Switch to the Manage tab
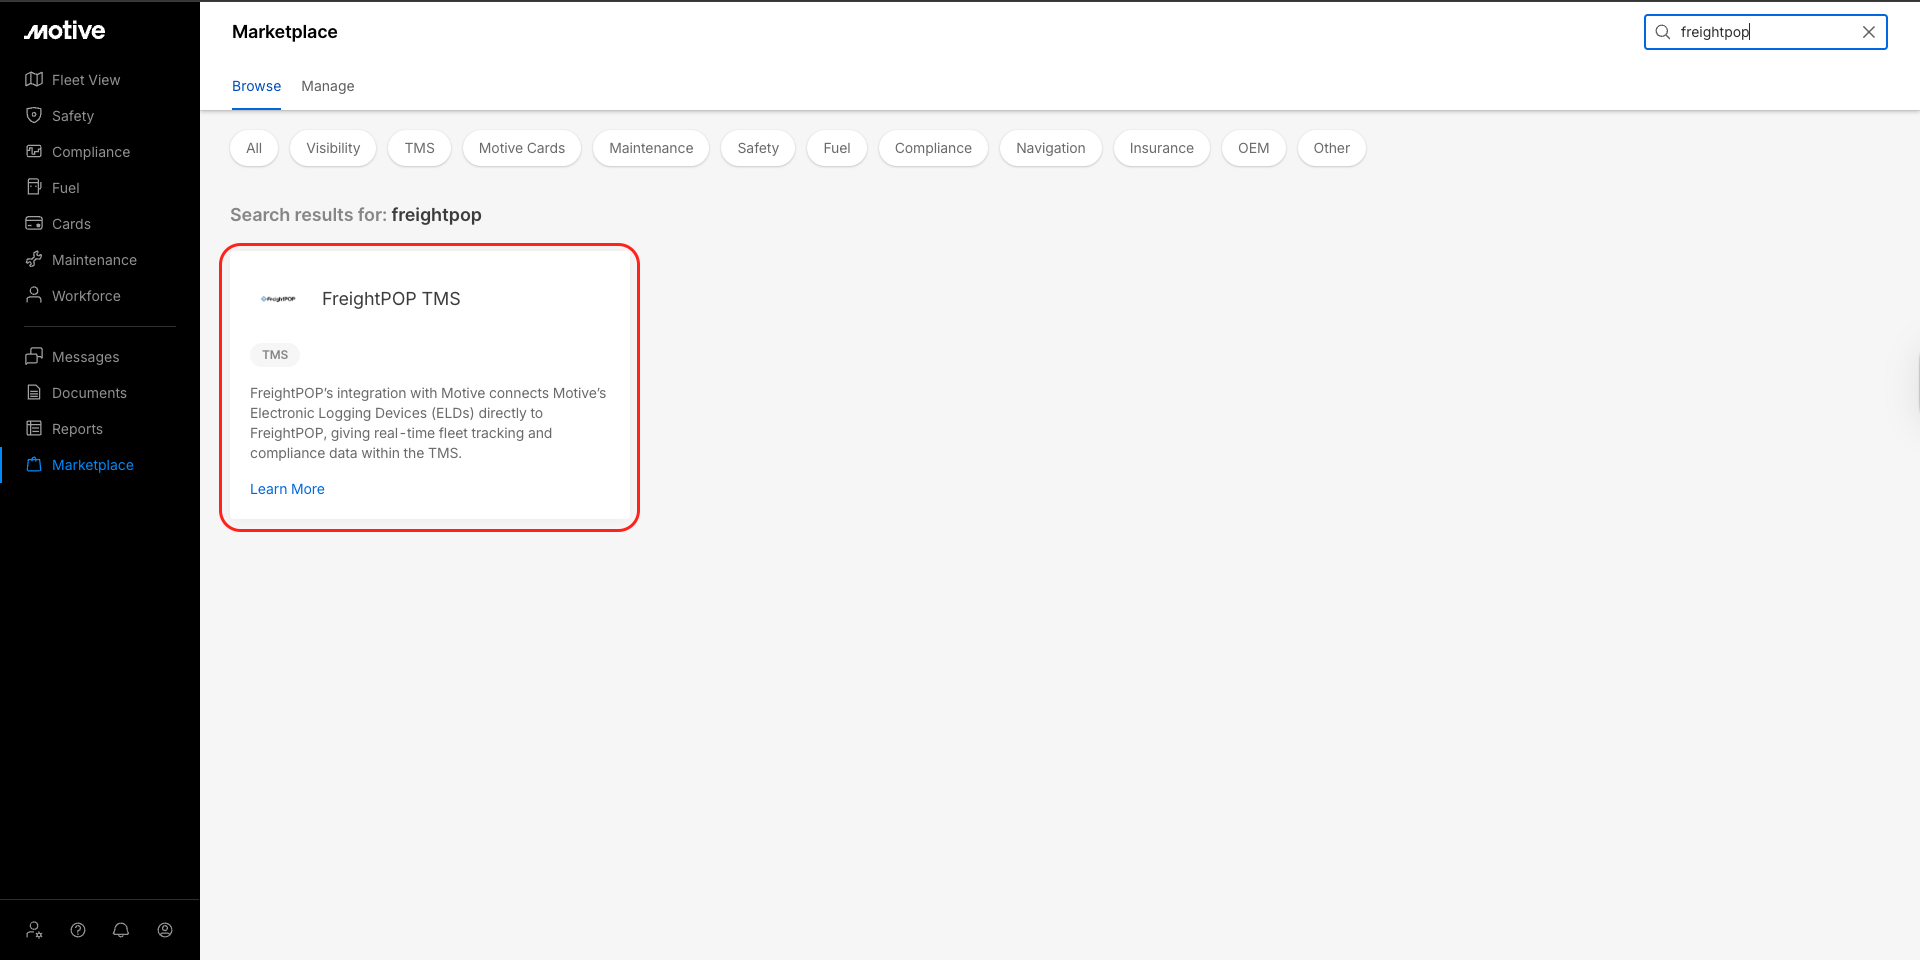 pyautogui.click(x=328, y=86)
